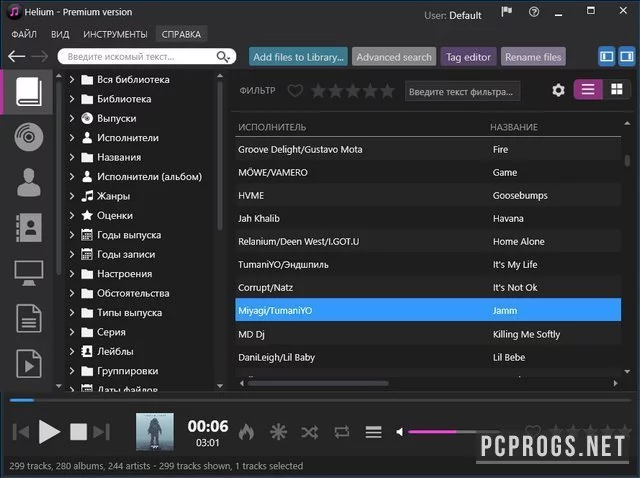
Task: Expand the Исполнители tree node
Action: click(72, 138)
